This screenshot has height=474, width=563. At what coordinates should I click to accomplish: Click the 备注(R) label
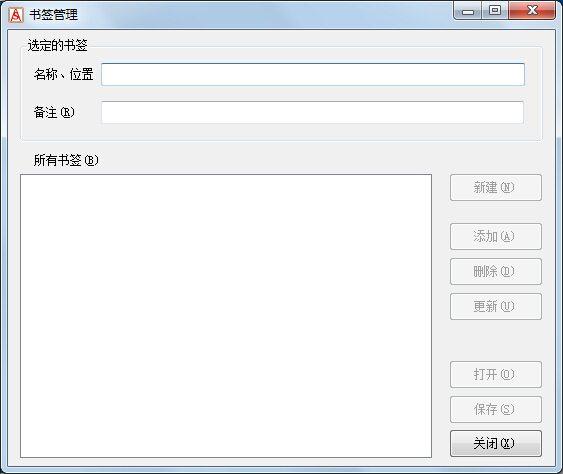coord(54,112)
